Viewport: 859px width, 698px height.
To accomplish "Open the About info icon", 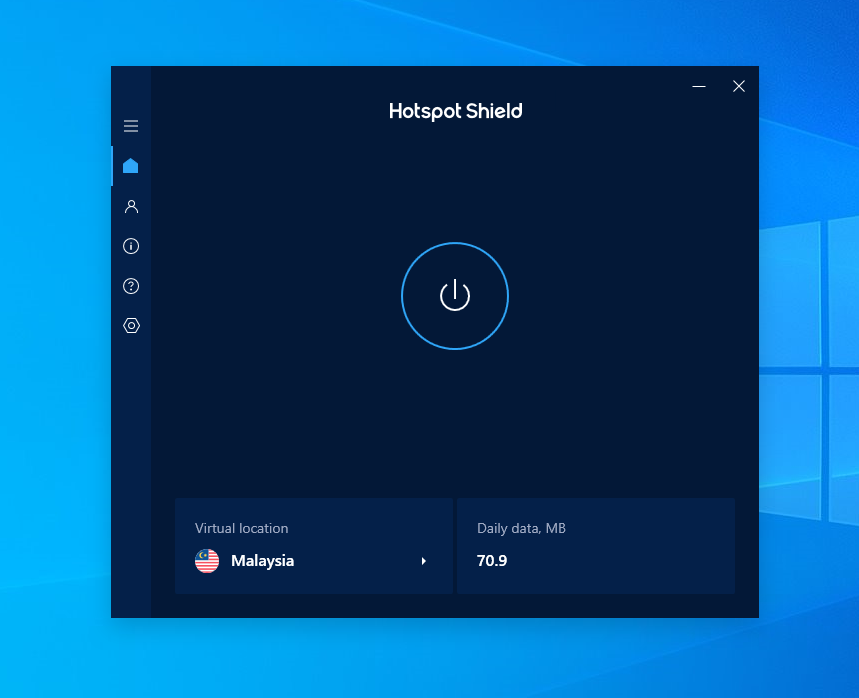I will pyautogui.click(x=131, y=246).
